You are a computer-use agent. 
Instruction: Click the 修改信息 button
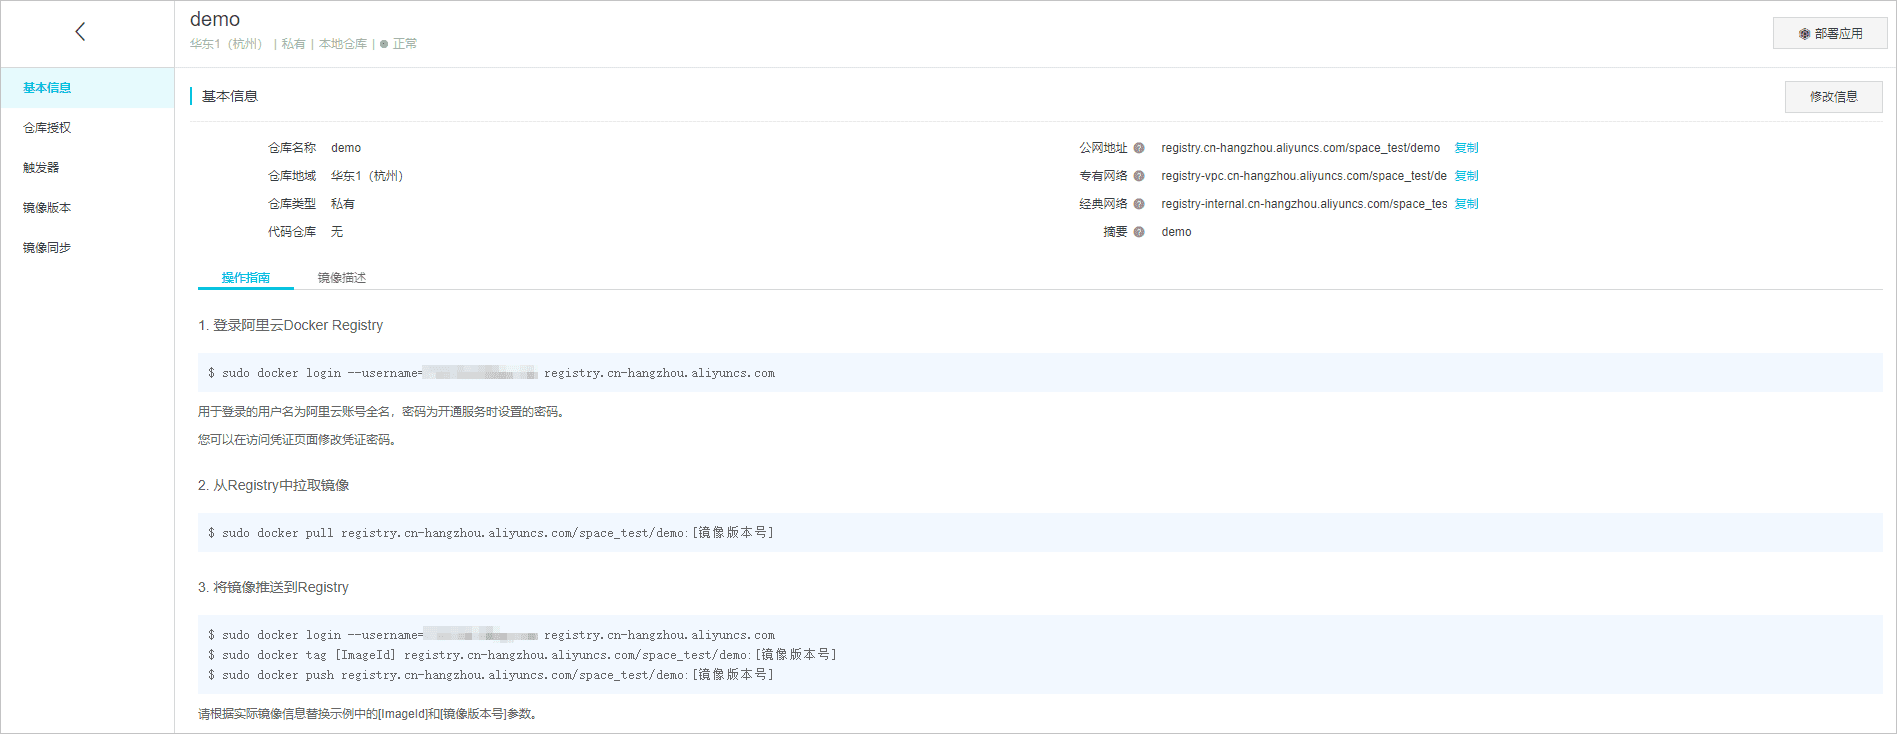(1833, 97)
